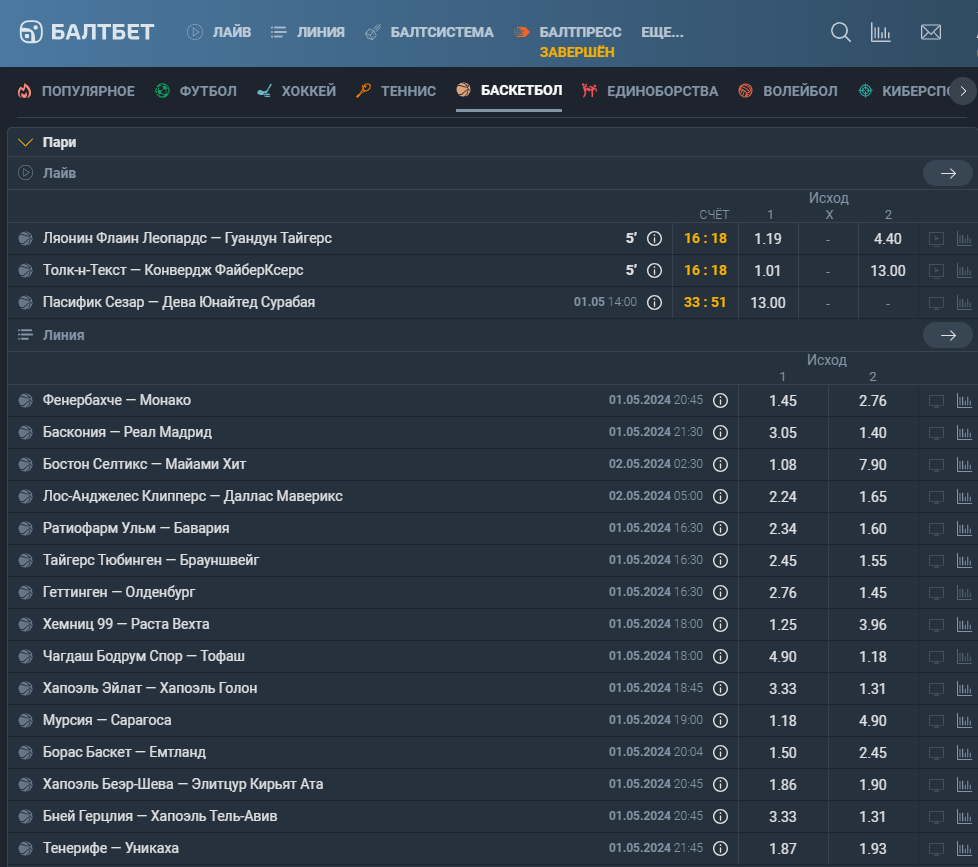The height and width of the screenshot is (867, 978).
Task: Open info icon for Бостон Селтикс — Майами Хит
Action: point(720,464)
